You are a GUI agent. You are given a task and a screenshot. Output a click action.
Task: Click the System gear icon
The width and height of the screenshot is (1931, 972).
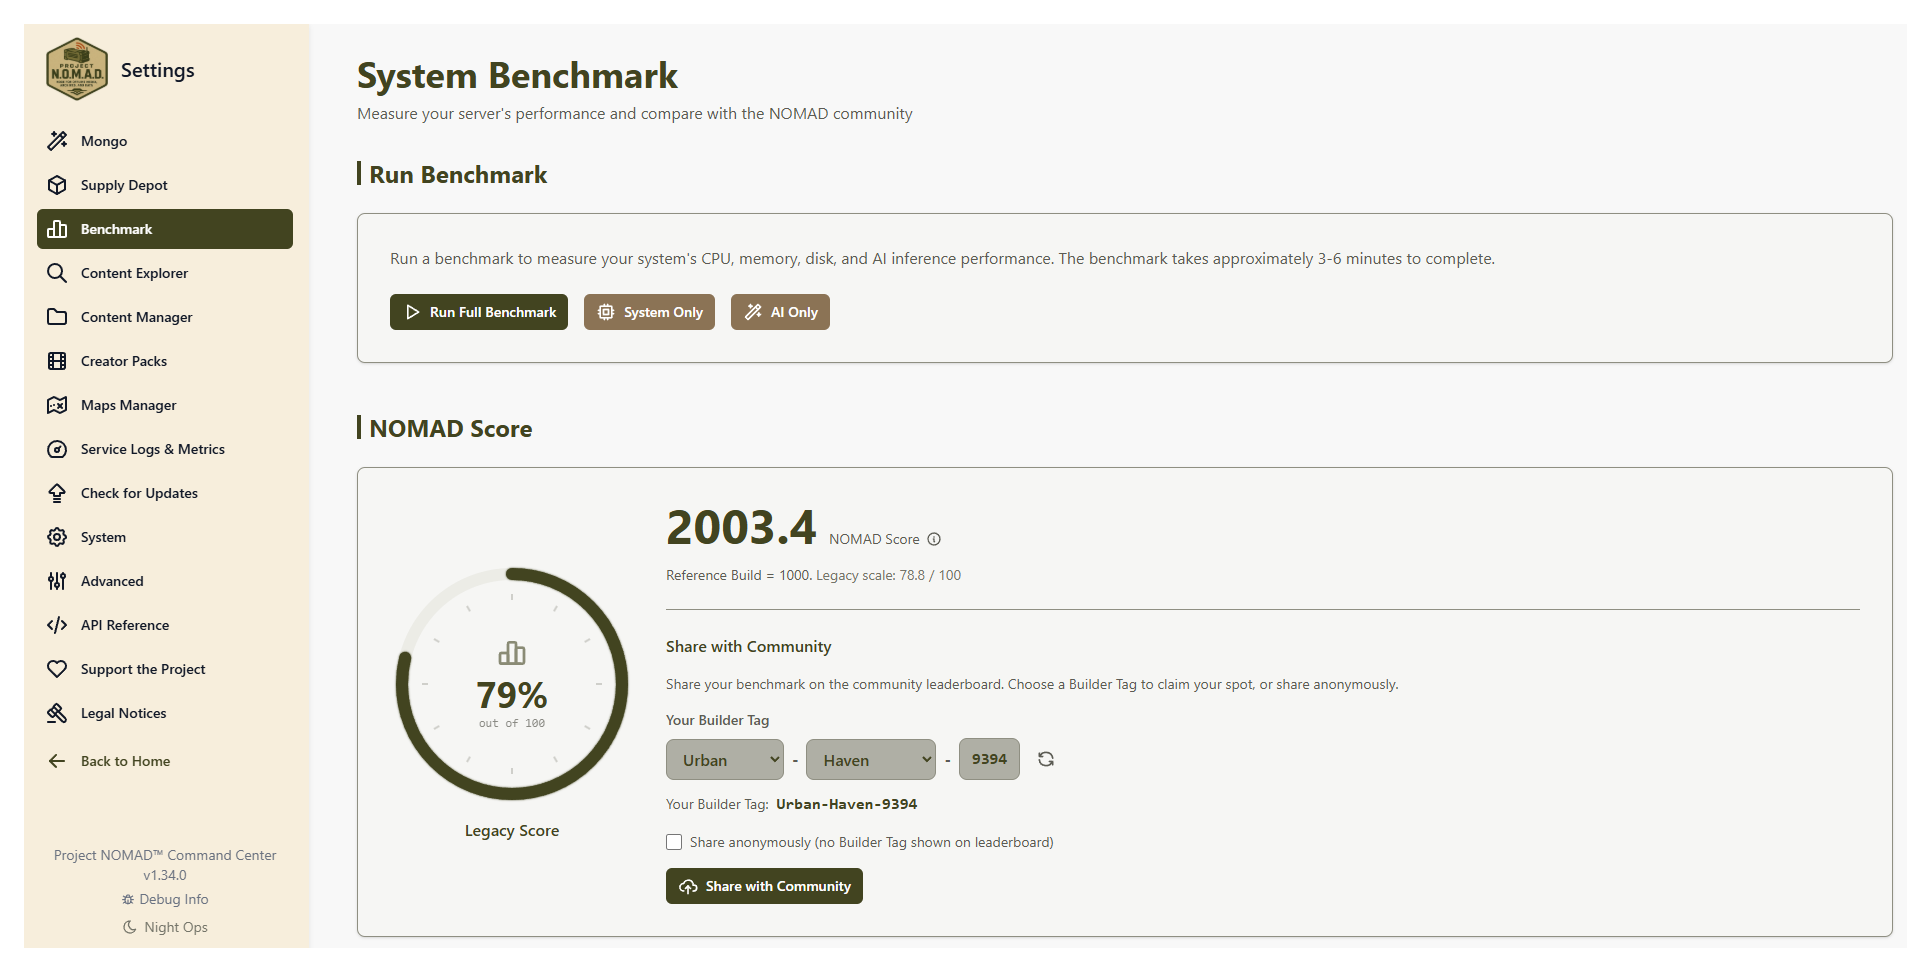click(x=57, y=537)
